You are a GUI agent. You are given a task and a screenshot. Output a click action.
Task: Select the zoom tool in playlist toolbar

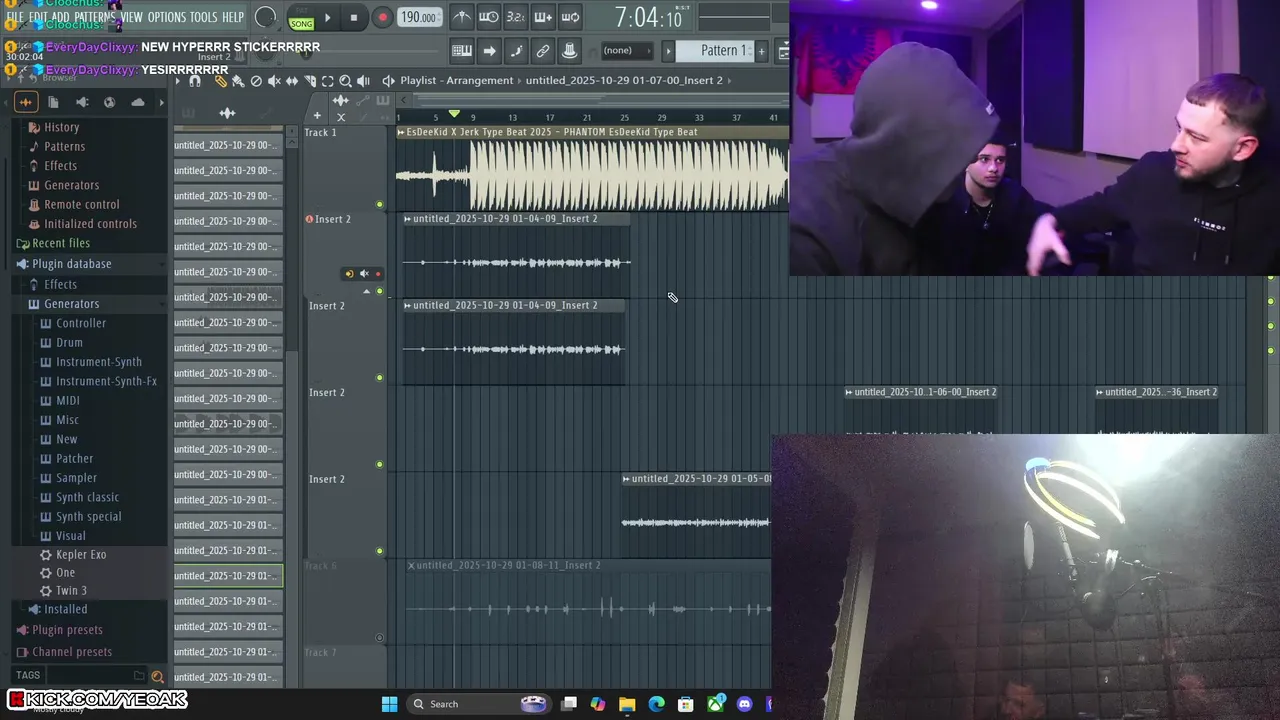(x=345, y=81)
